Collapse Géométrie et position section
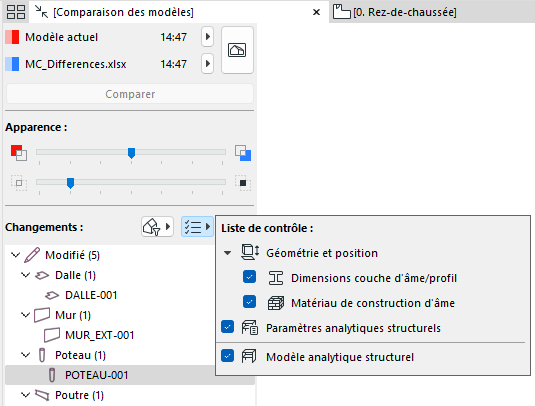 228,253
